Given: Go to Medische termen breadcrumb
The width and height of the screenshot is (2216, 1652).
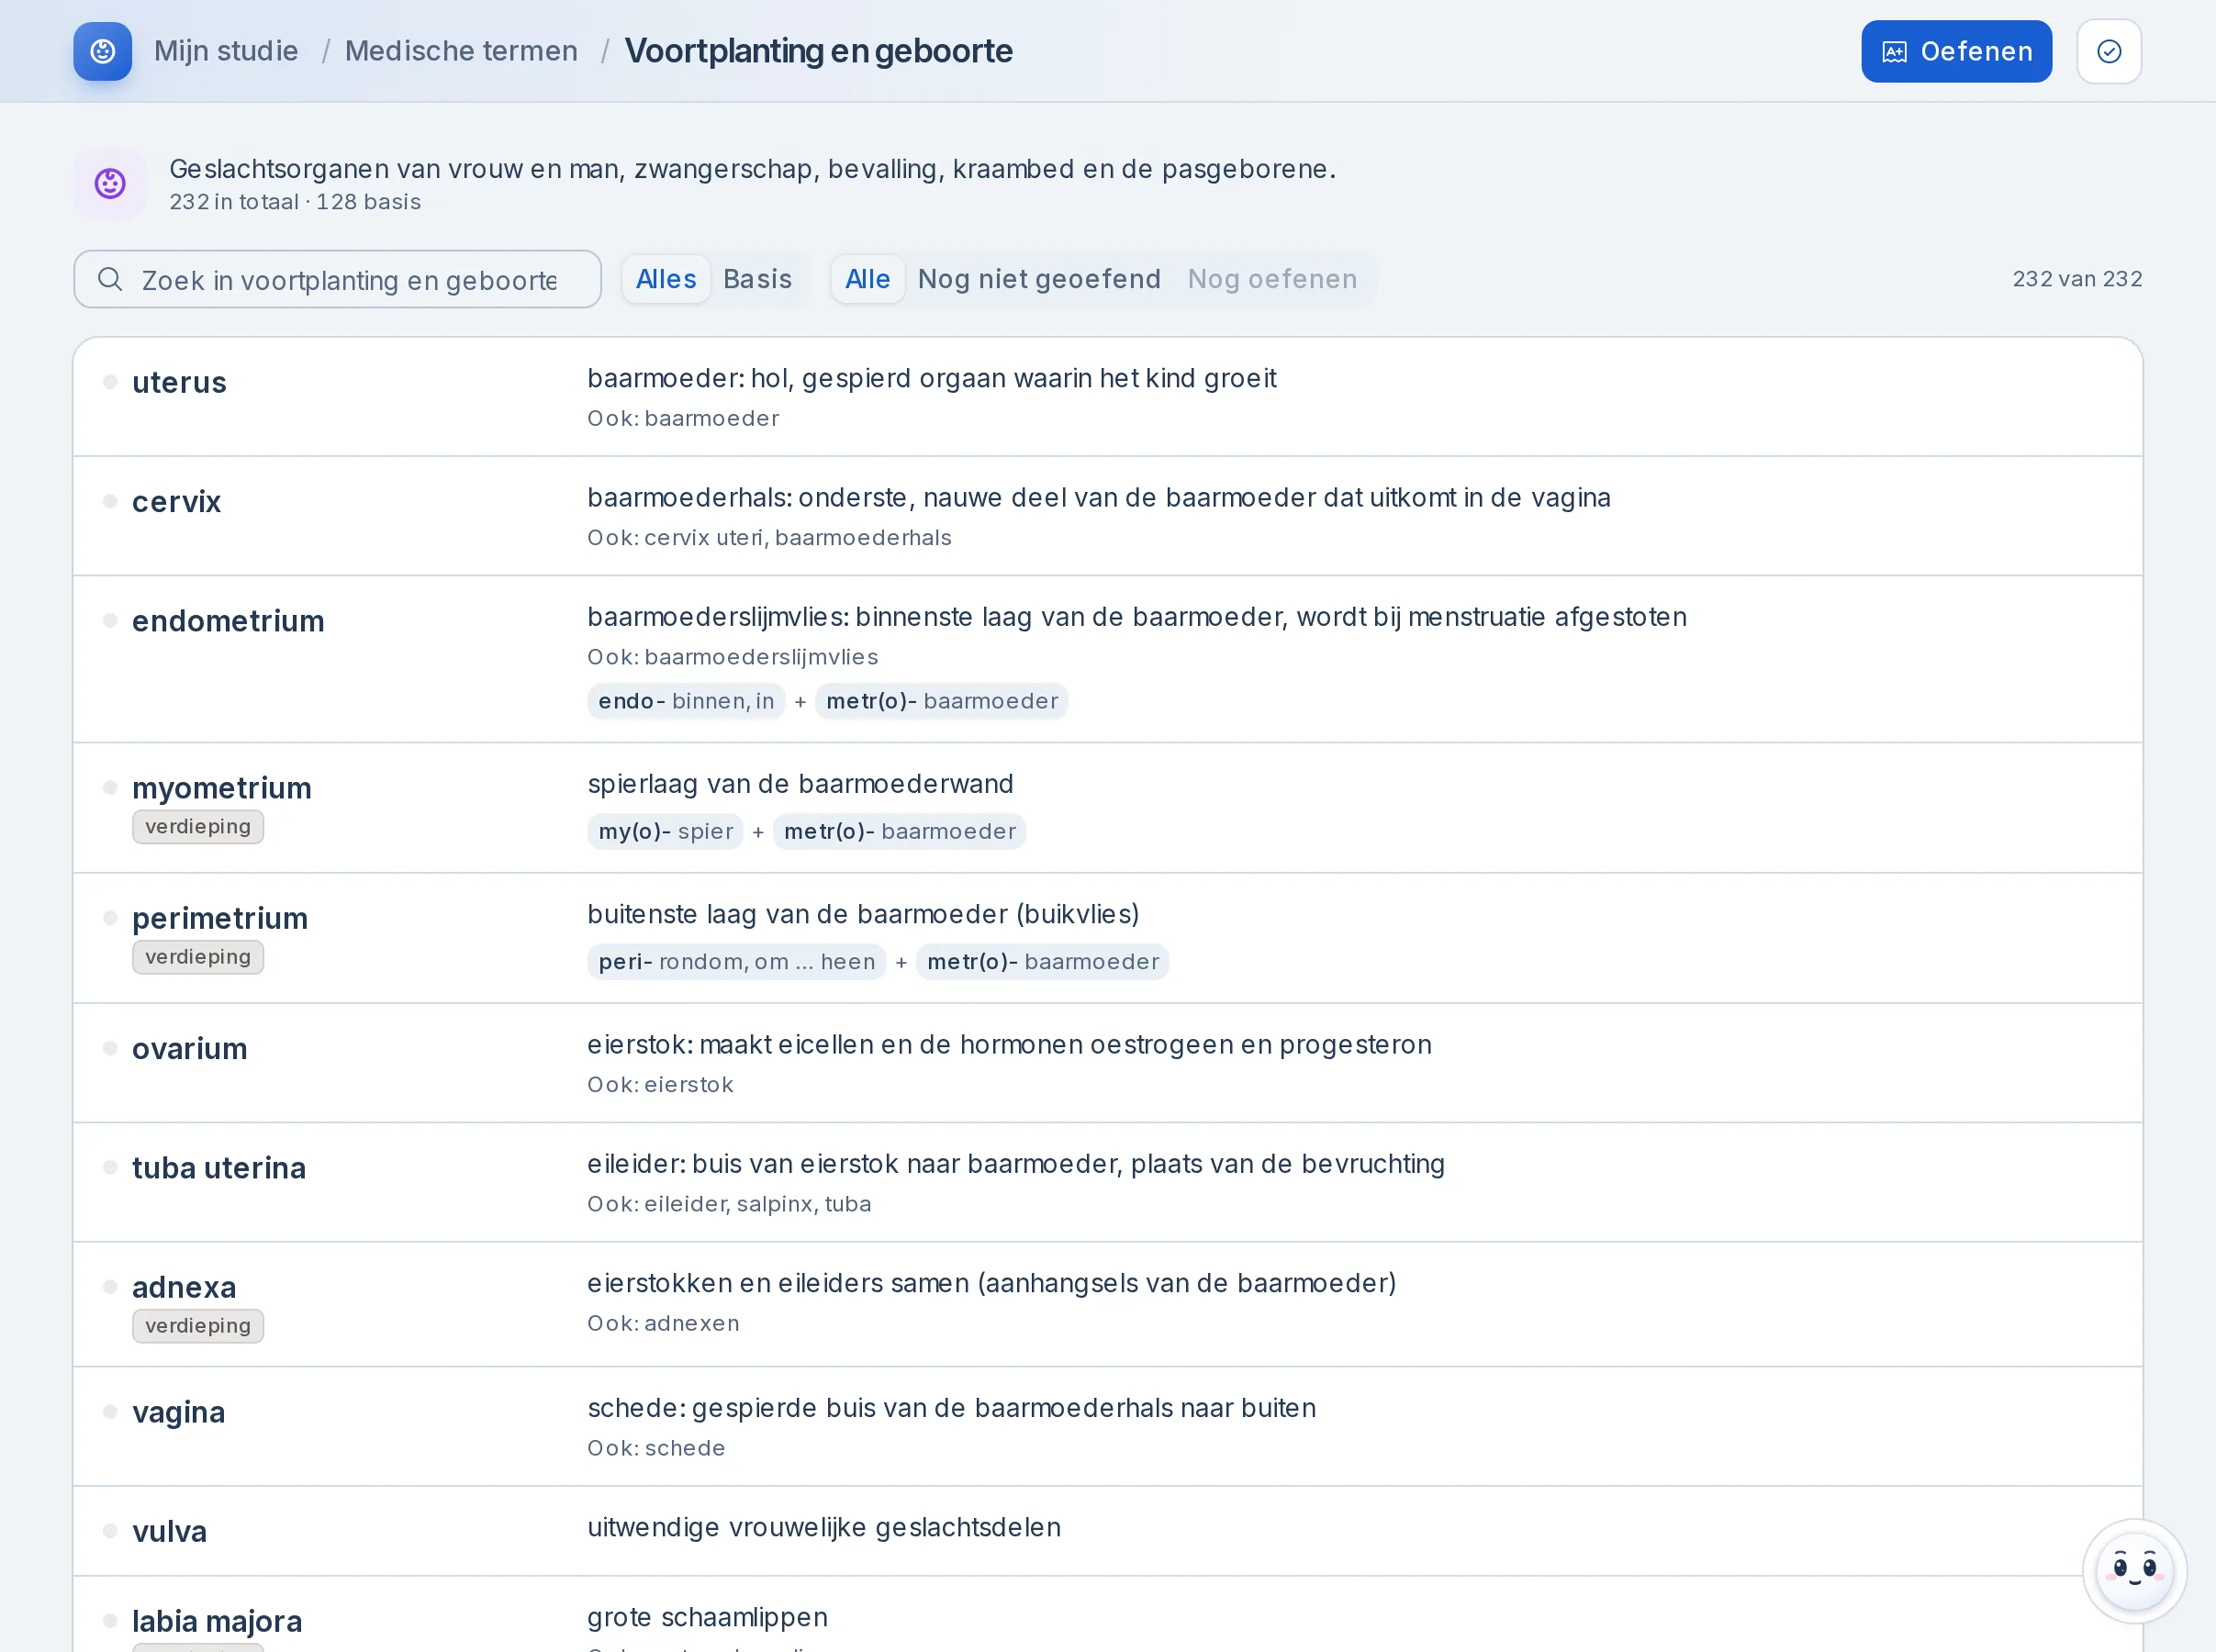Looking at the screenshot, I should pyautogui.click(x=461, y=51).
